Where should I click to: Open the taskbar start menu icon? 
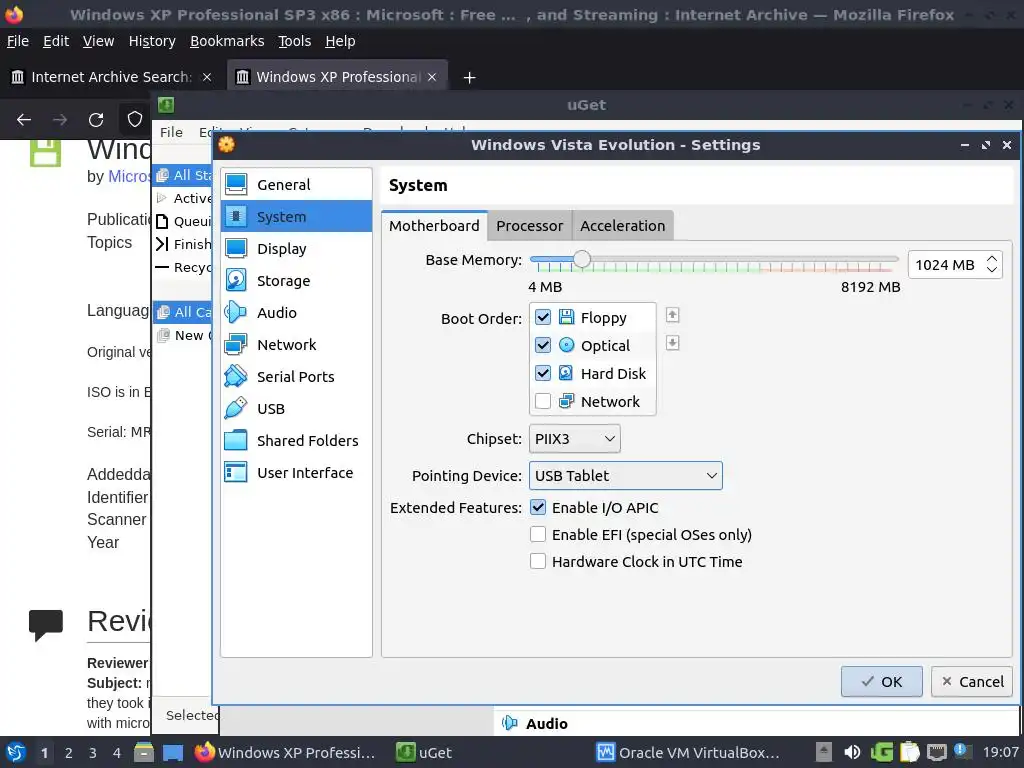(16, 752)
